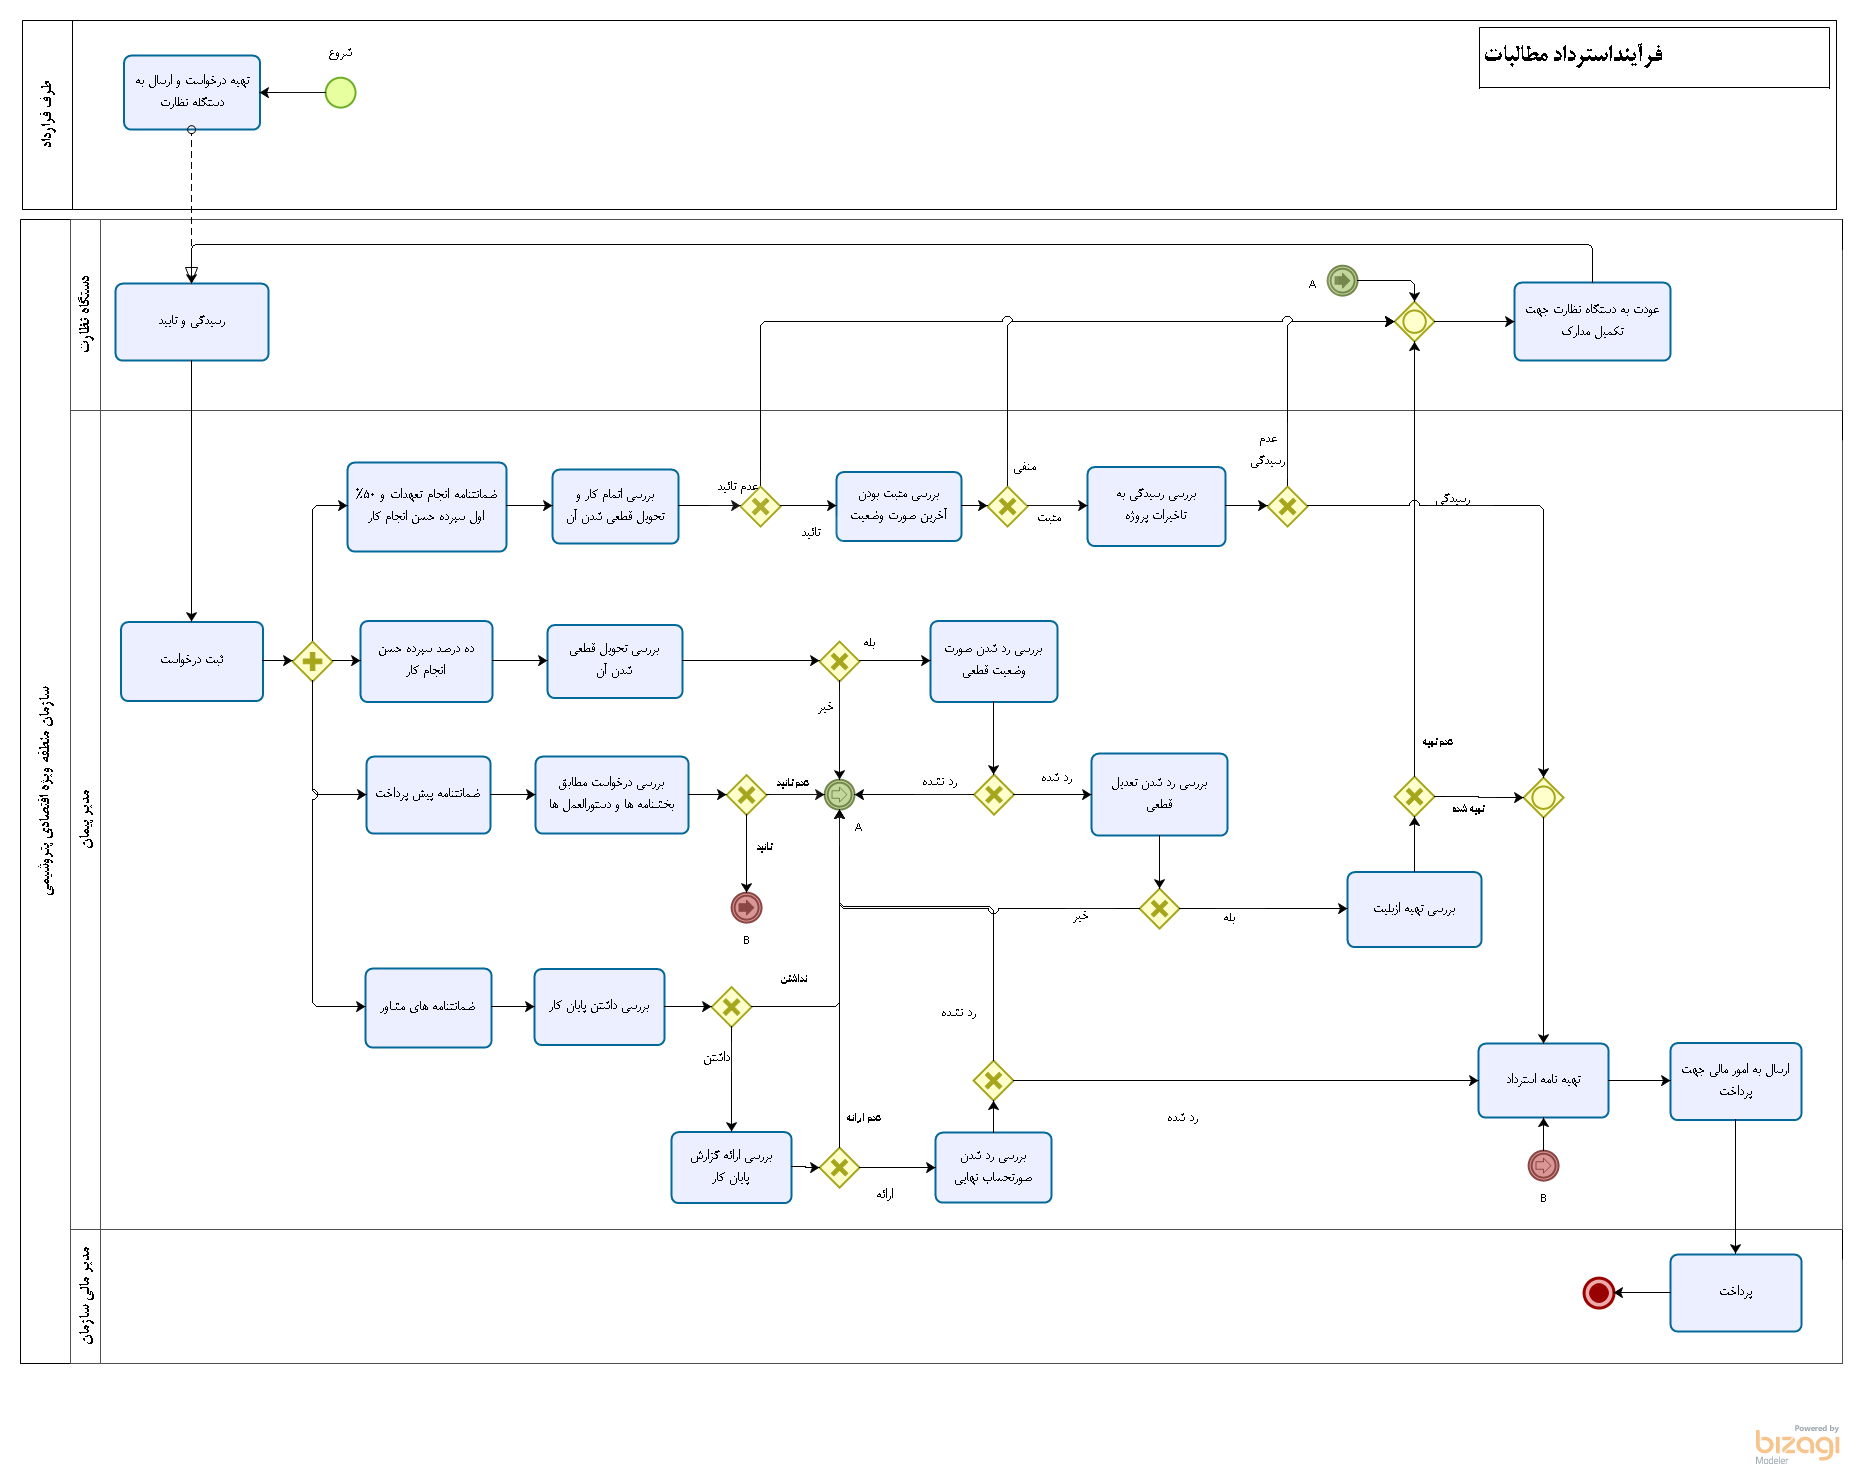Click the رسیدگی و تایید task

[x=192, y=322]
